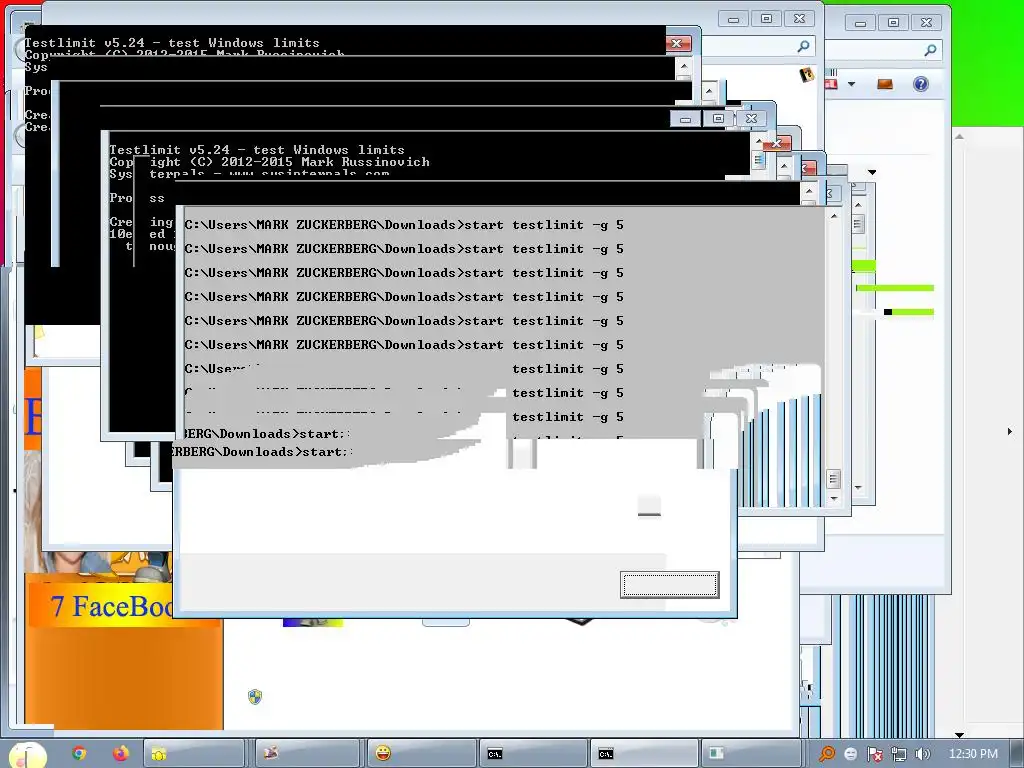
Task: Click the upper long green progress bar
Action: tap(895, 288)
